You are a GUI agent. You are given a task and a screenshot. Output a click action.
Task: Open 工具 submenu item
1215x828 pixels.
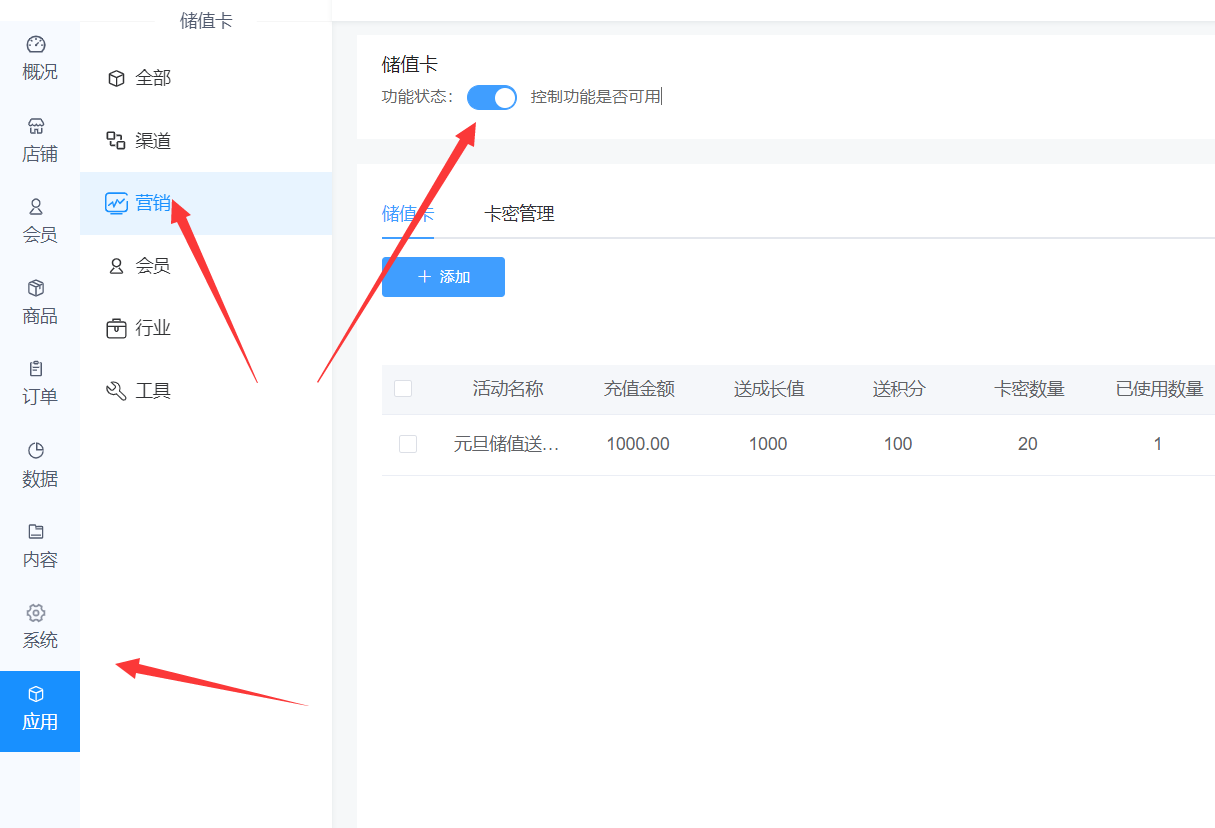coord(206,391)
